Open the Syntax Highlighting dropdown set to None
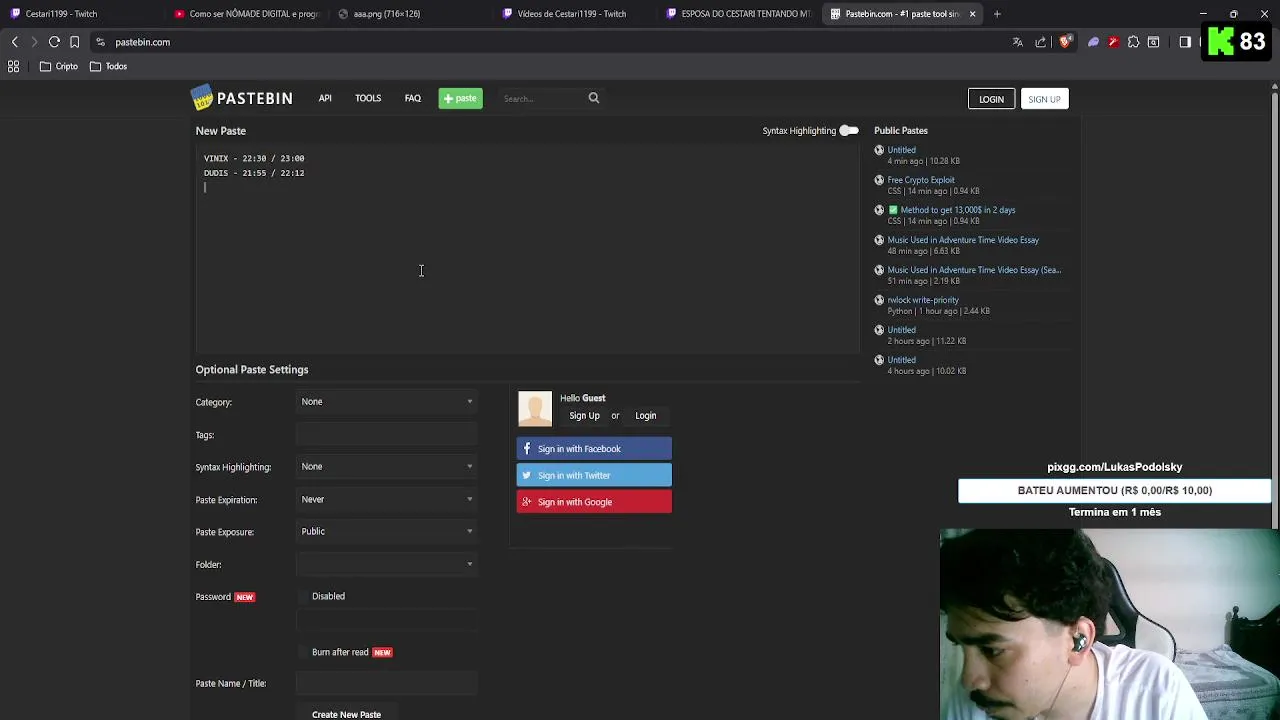Viewport: 1280px width, 720px height. tap(387, 467)
